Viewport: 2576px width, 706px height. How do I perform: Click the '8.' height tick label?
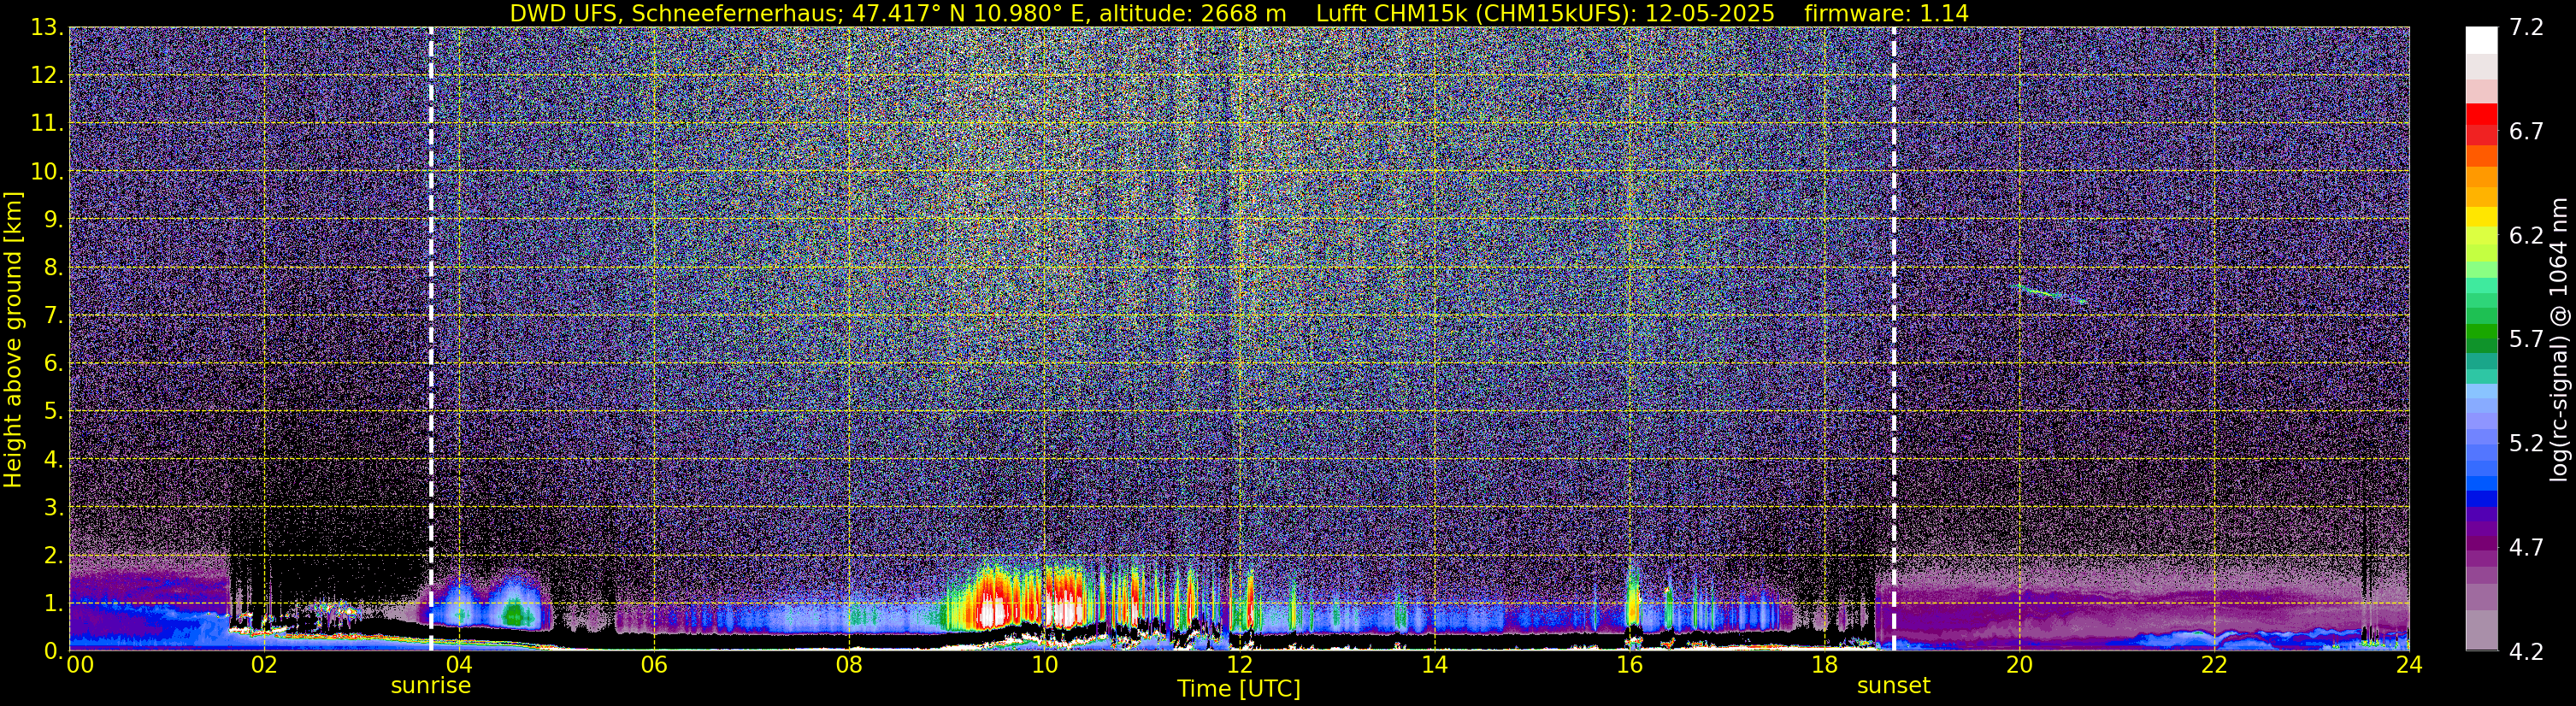[x=52, y=267]
